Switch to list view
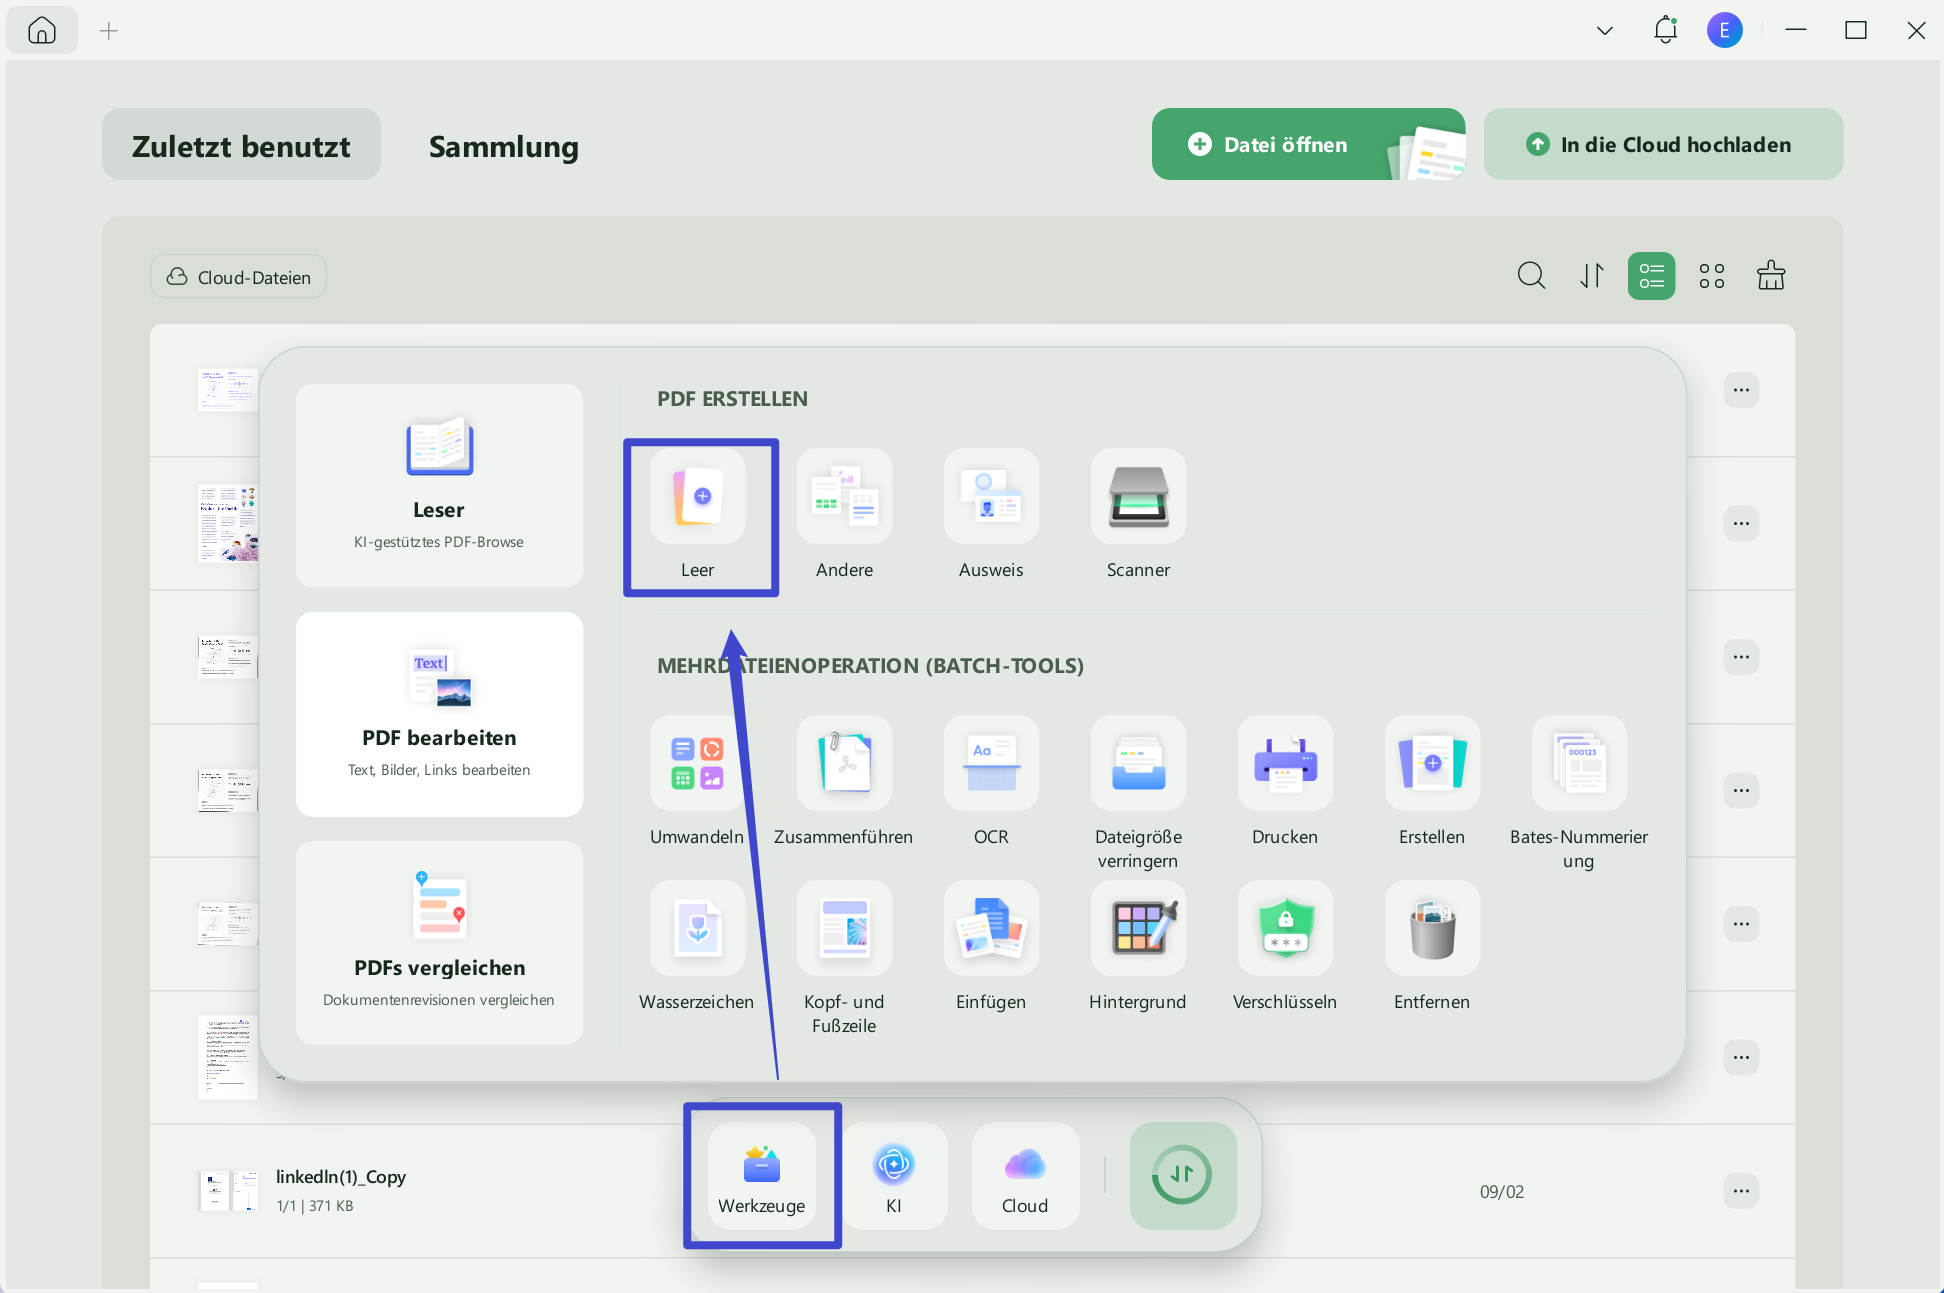 [x=1652, y=275]
